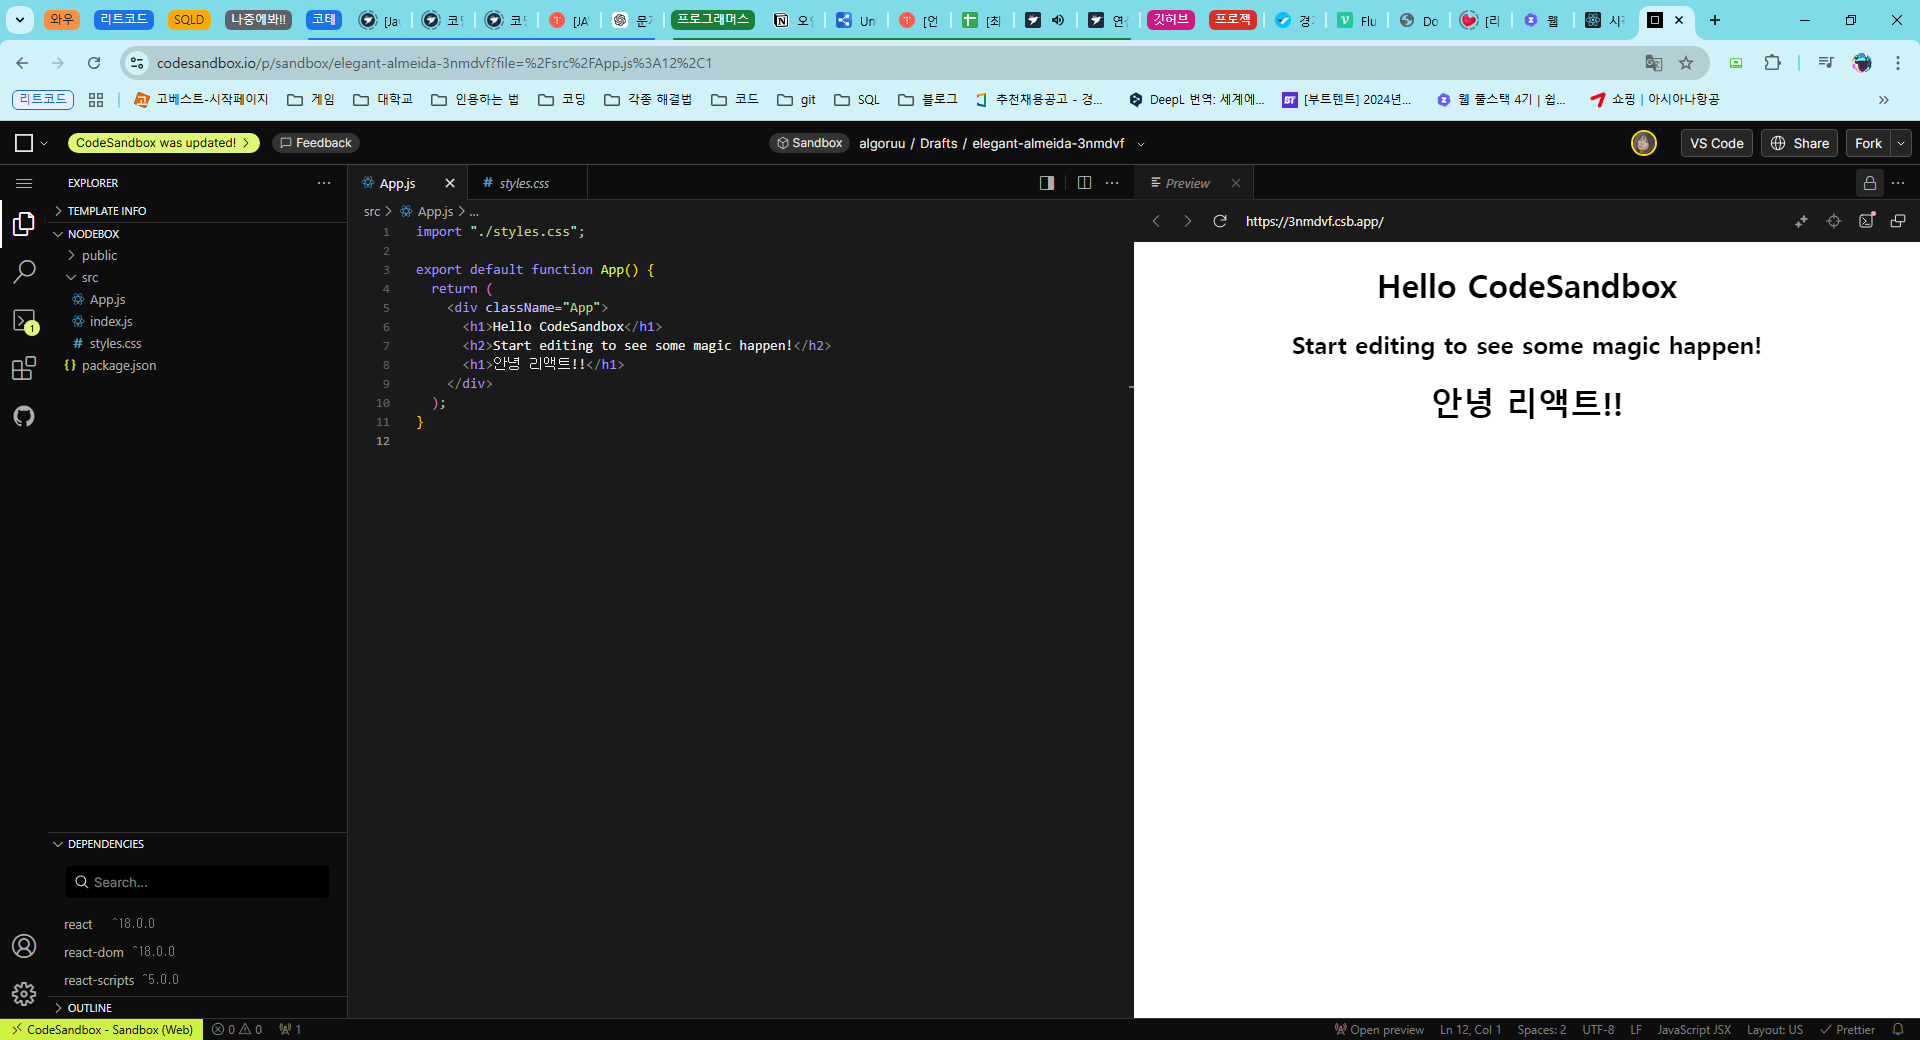The image size is (1920, 1040).
Task: Open the hamburger menu above activity bar
Action: 24,183
